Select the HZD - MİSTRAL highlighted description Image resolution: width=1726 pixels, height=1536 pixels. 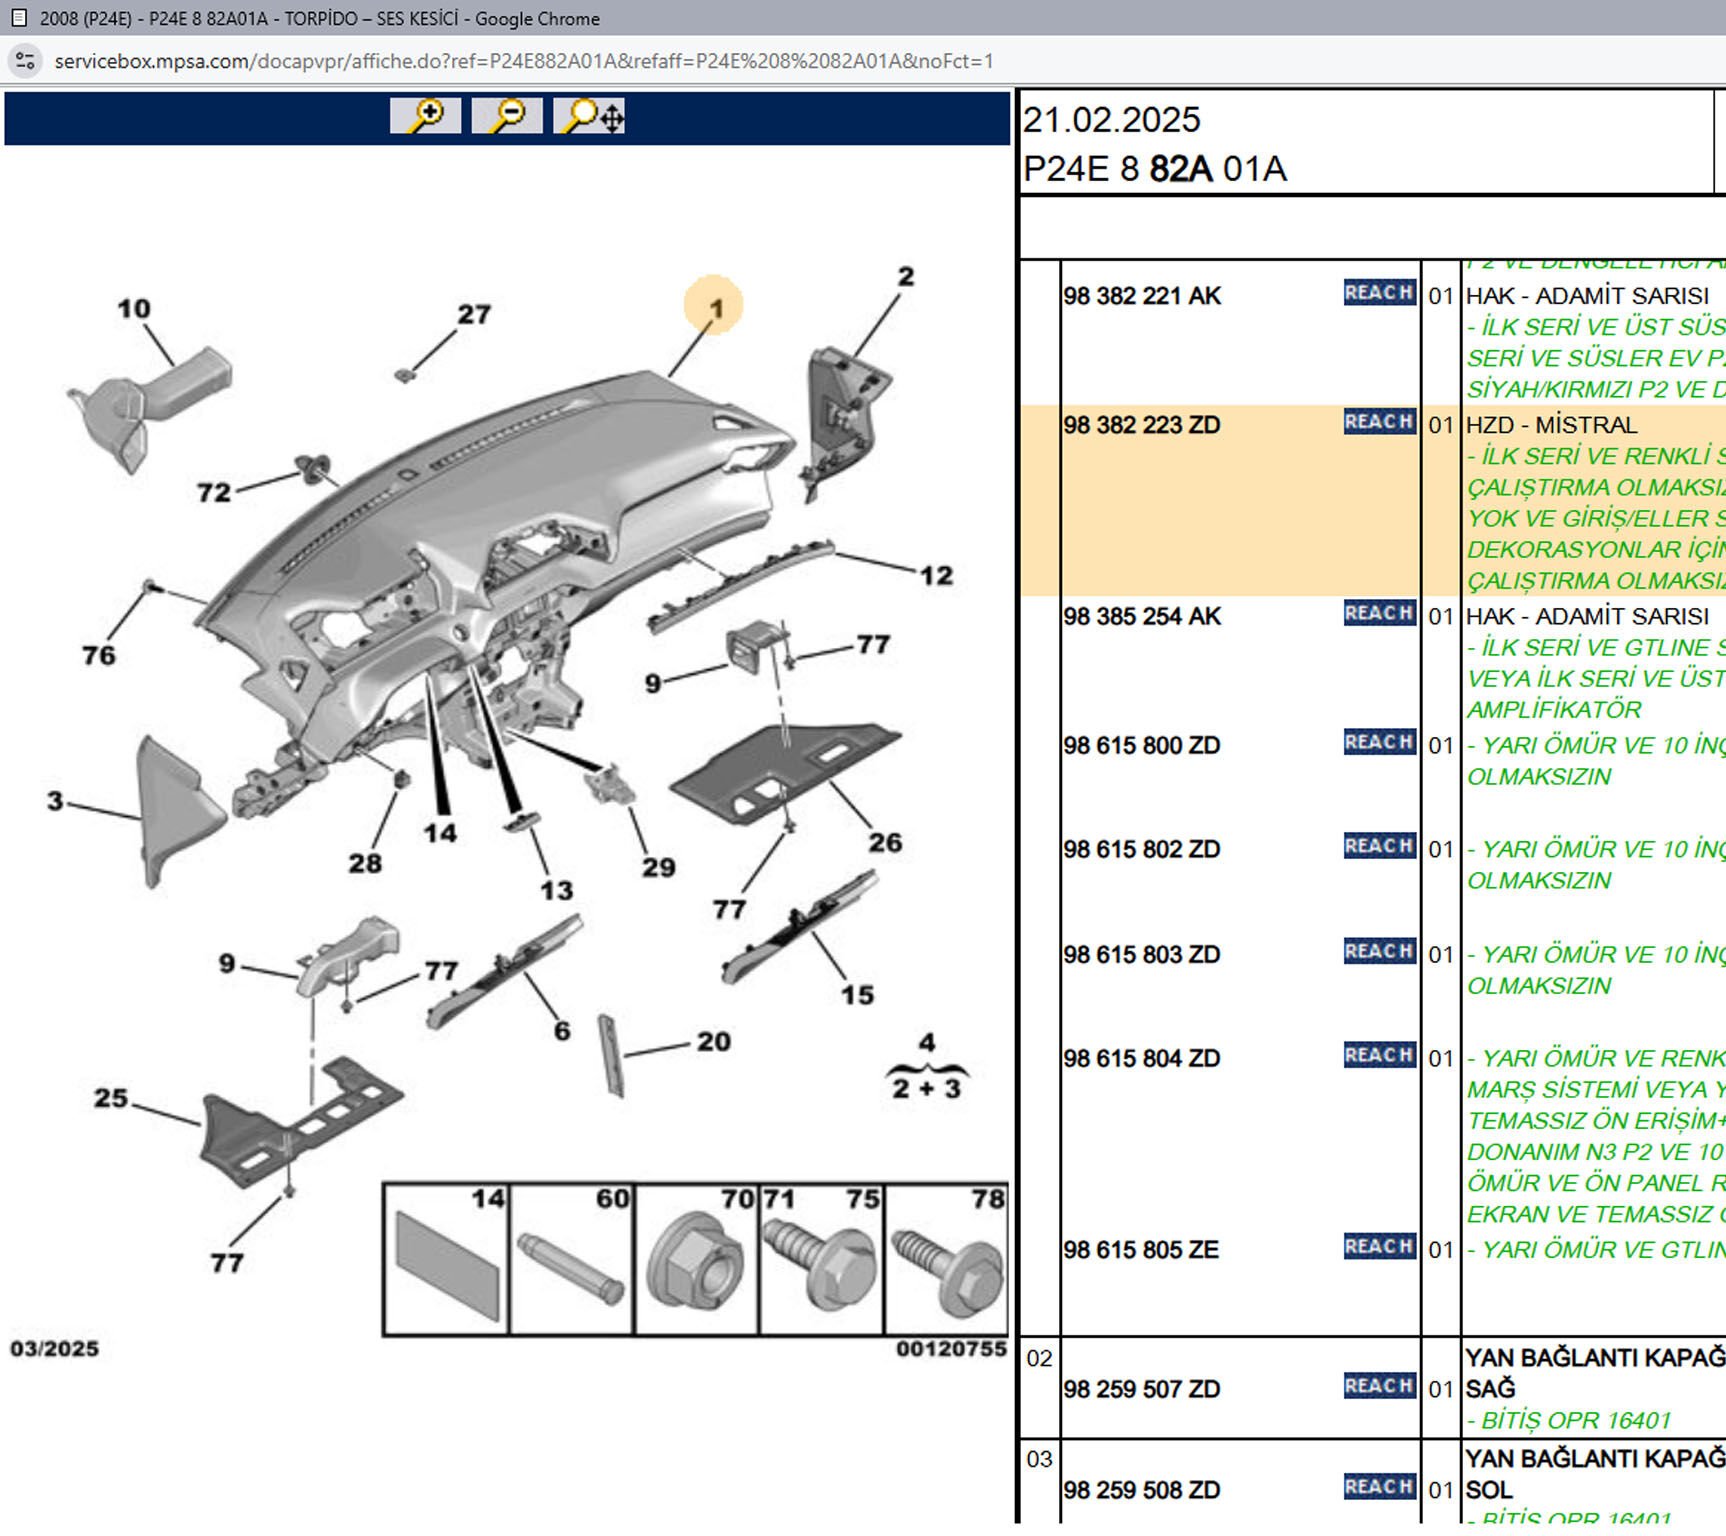tap(1551, 425)
